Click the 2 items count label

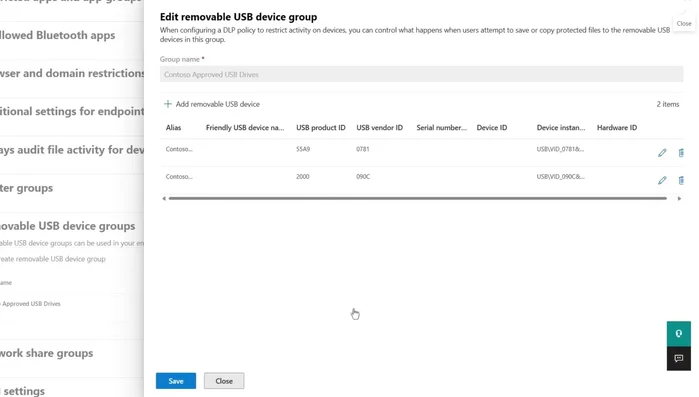point(667,104)
